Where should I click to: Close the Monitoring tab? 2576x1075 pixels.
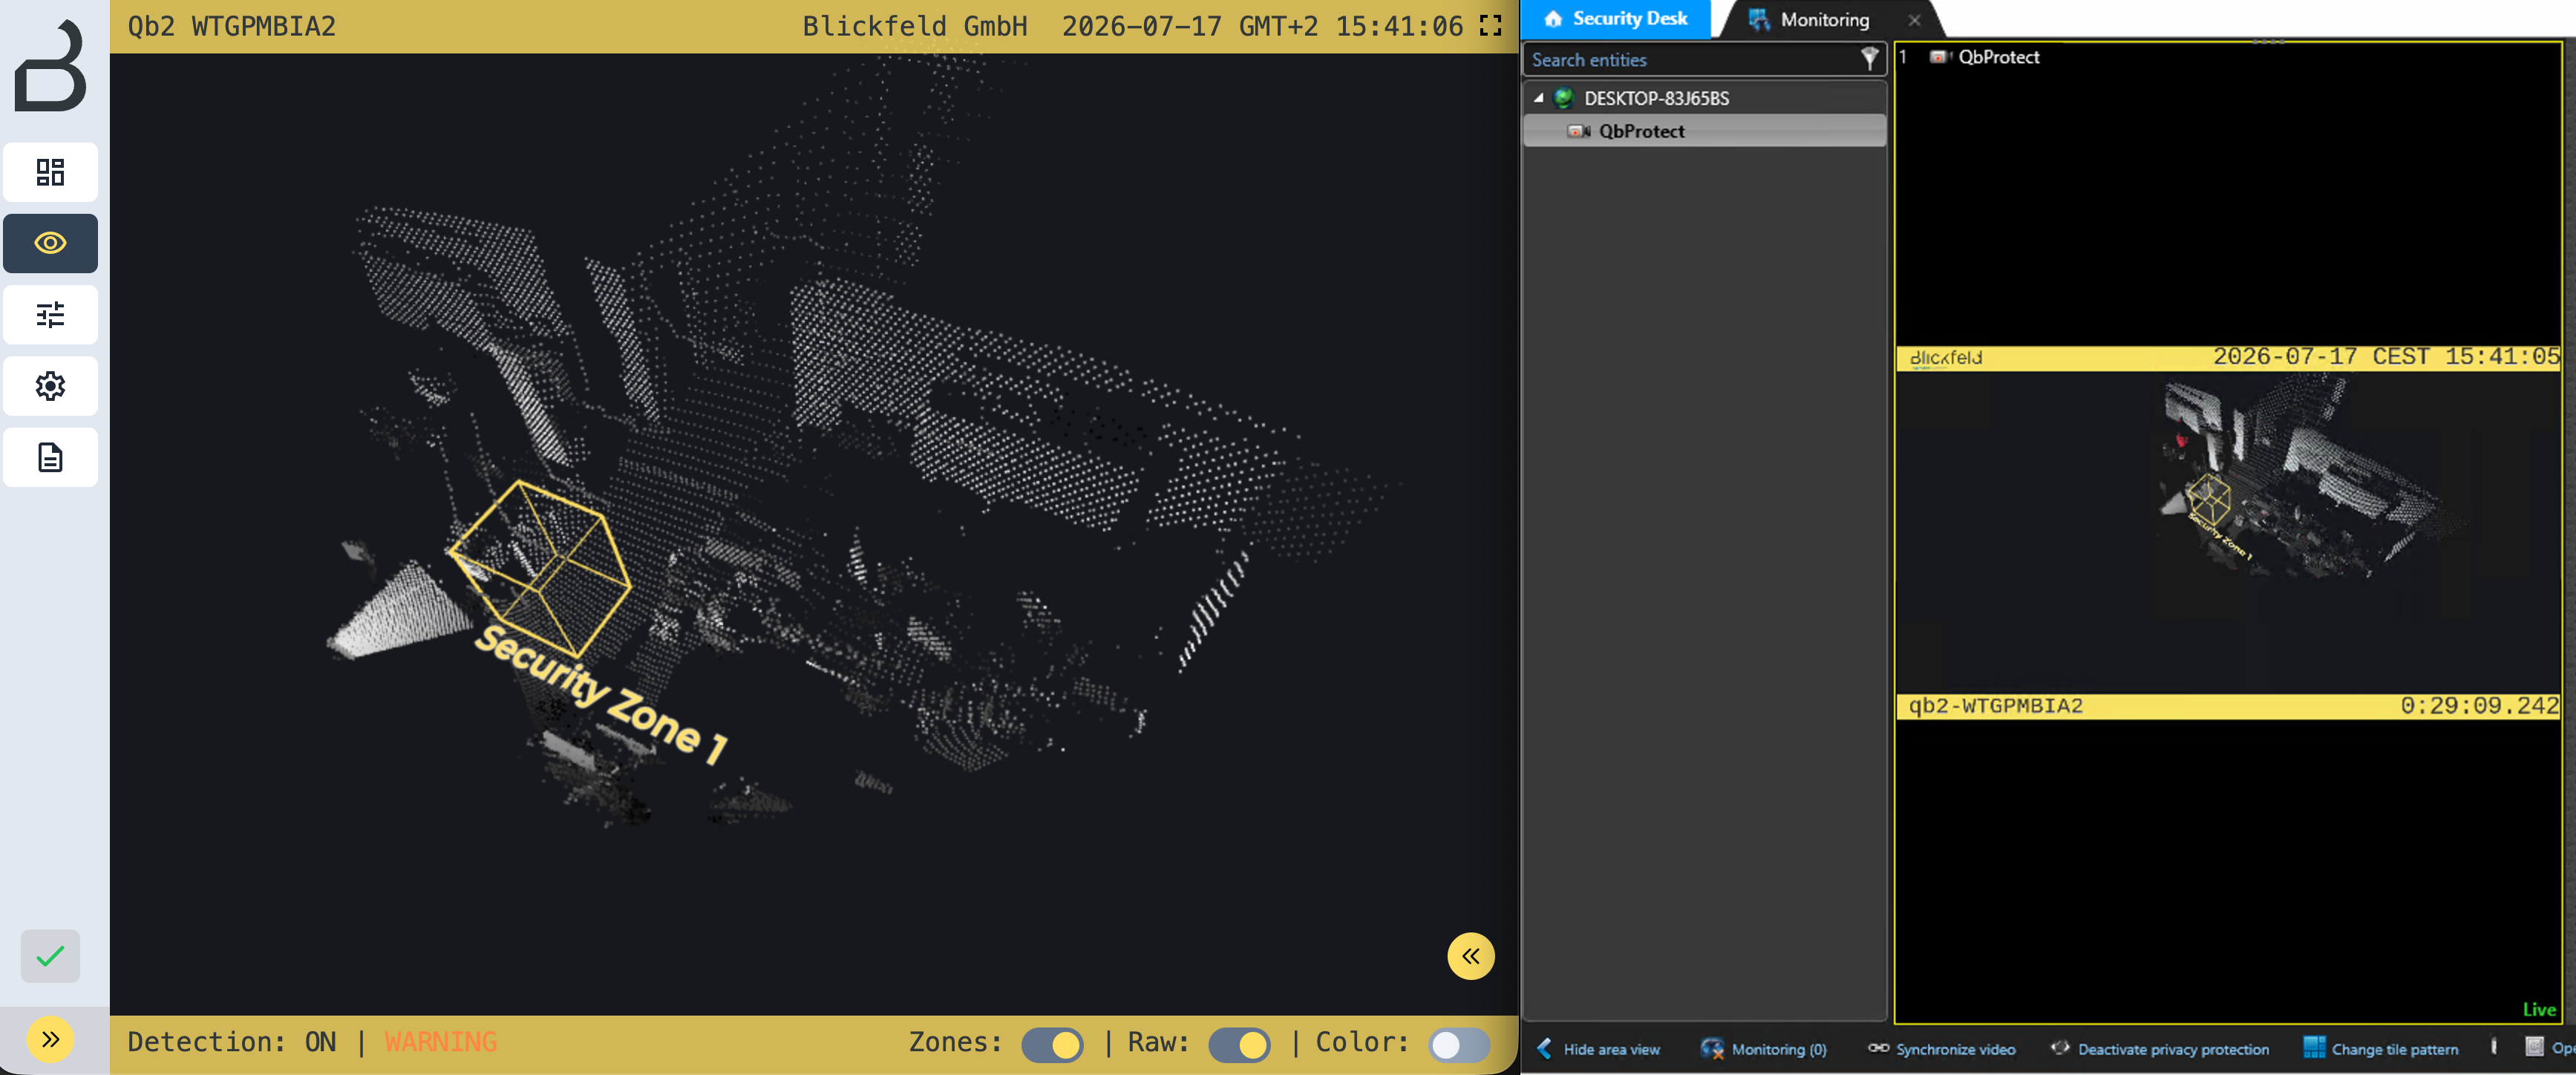(x=1914, y=20)
